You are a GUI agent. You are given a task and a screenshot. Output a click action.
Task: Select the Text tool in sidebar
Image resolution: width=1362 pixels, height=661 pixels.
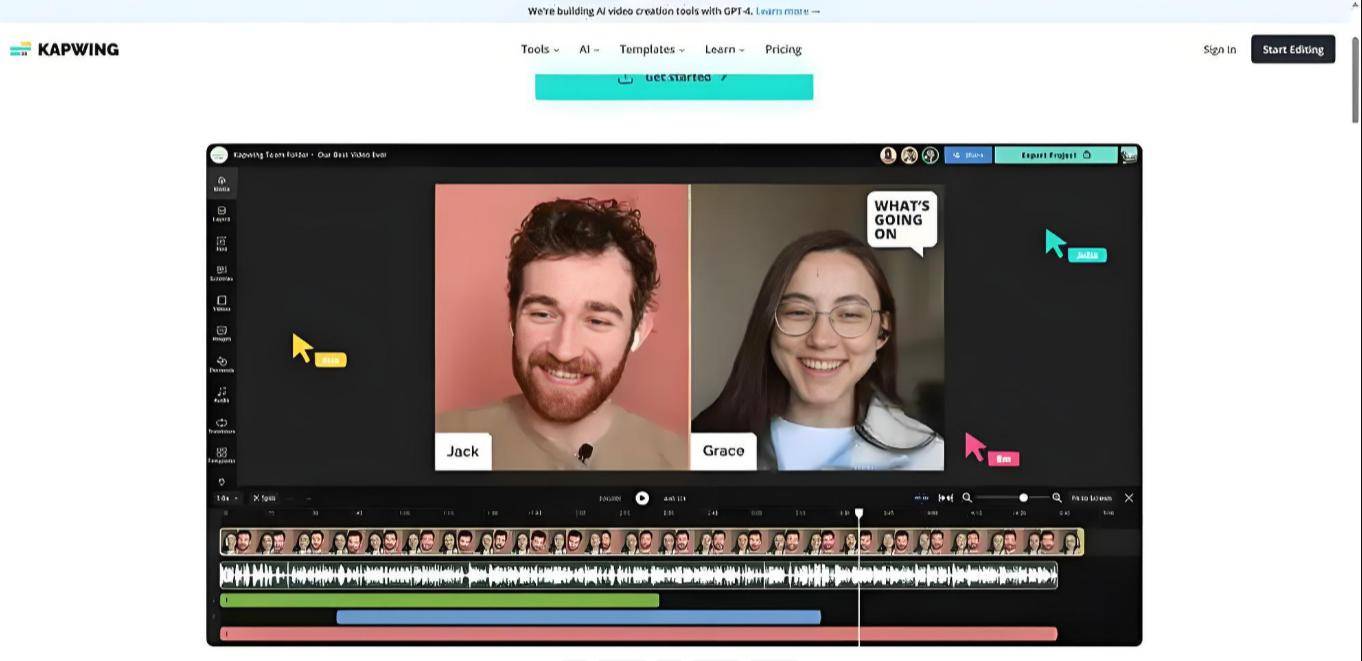point(221,243)
